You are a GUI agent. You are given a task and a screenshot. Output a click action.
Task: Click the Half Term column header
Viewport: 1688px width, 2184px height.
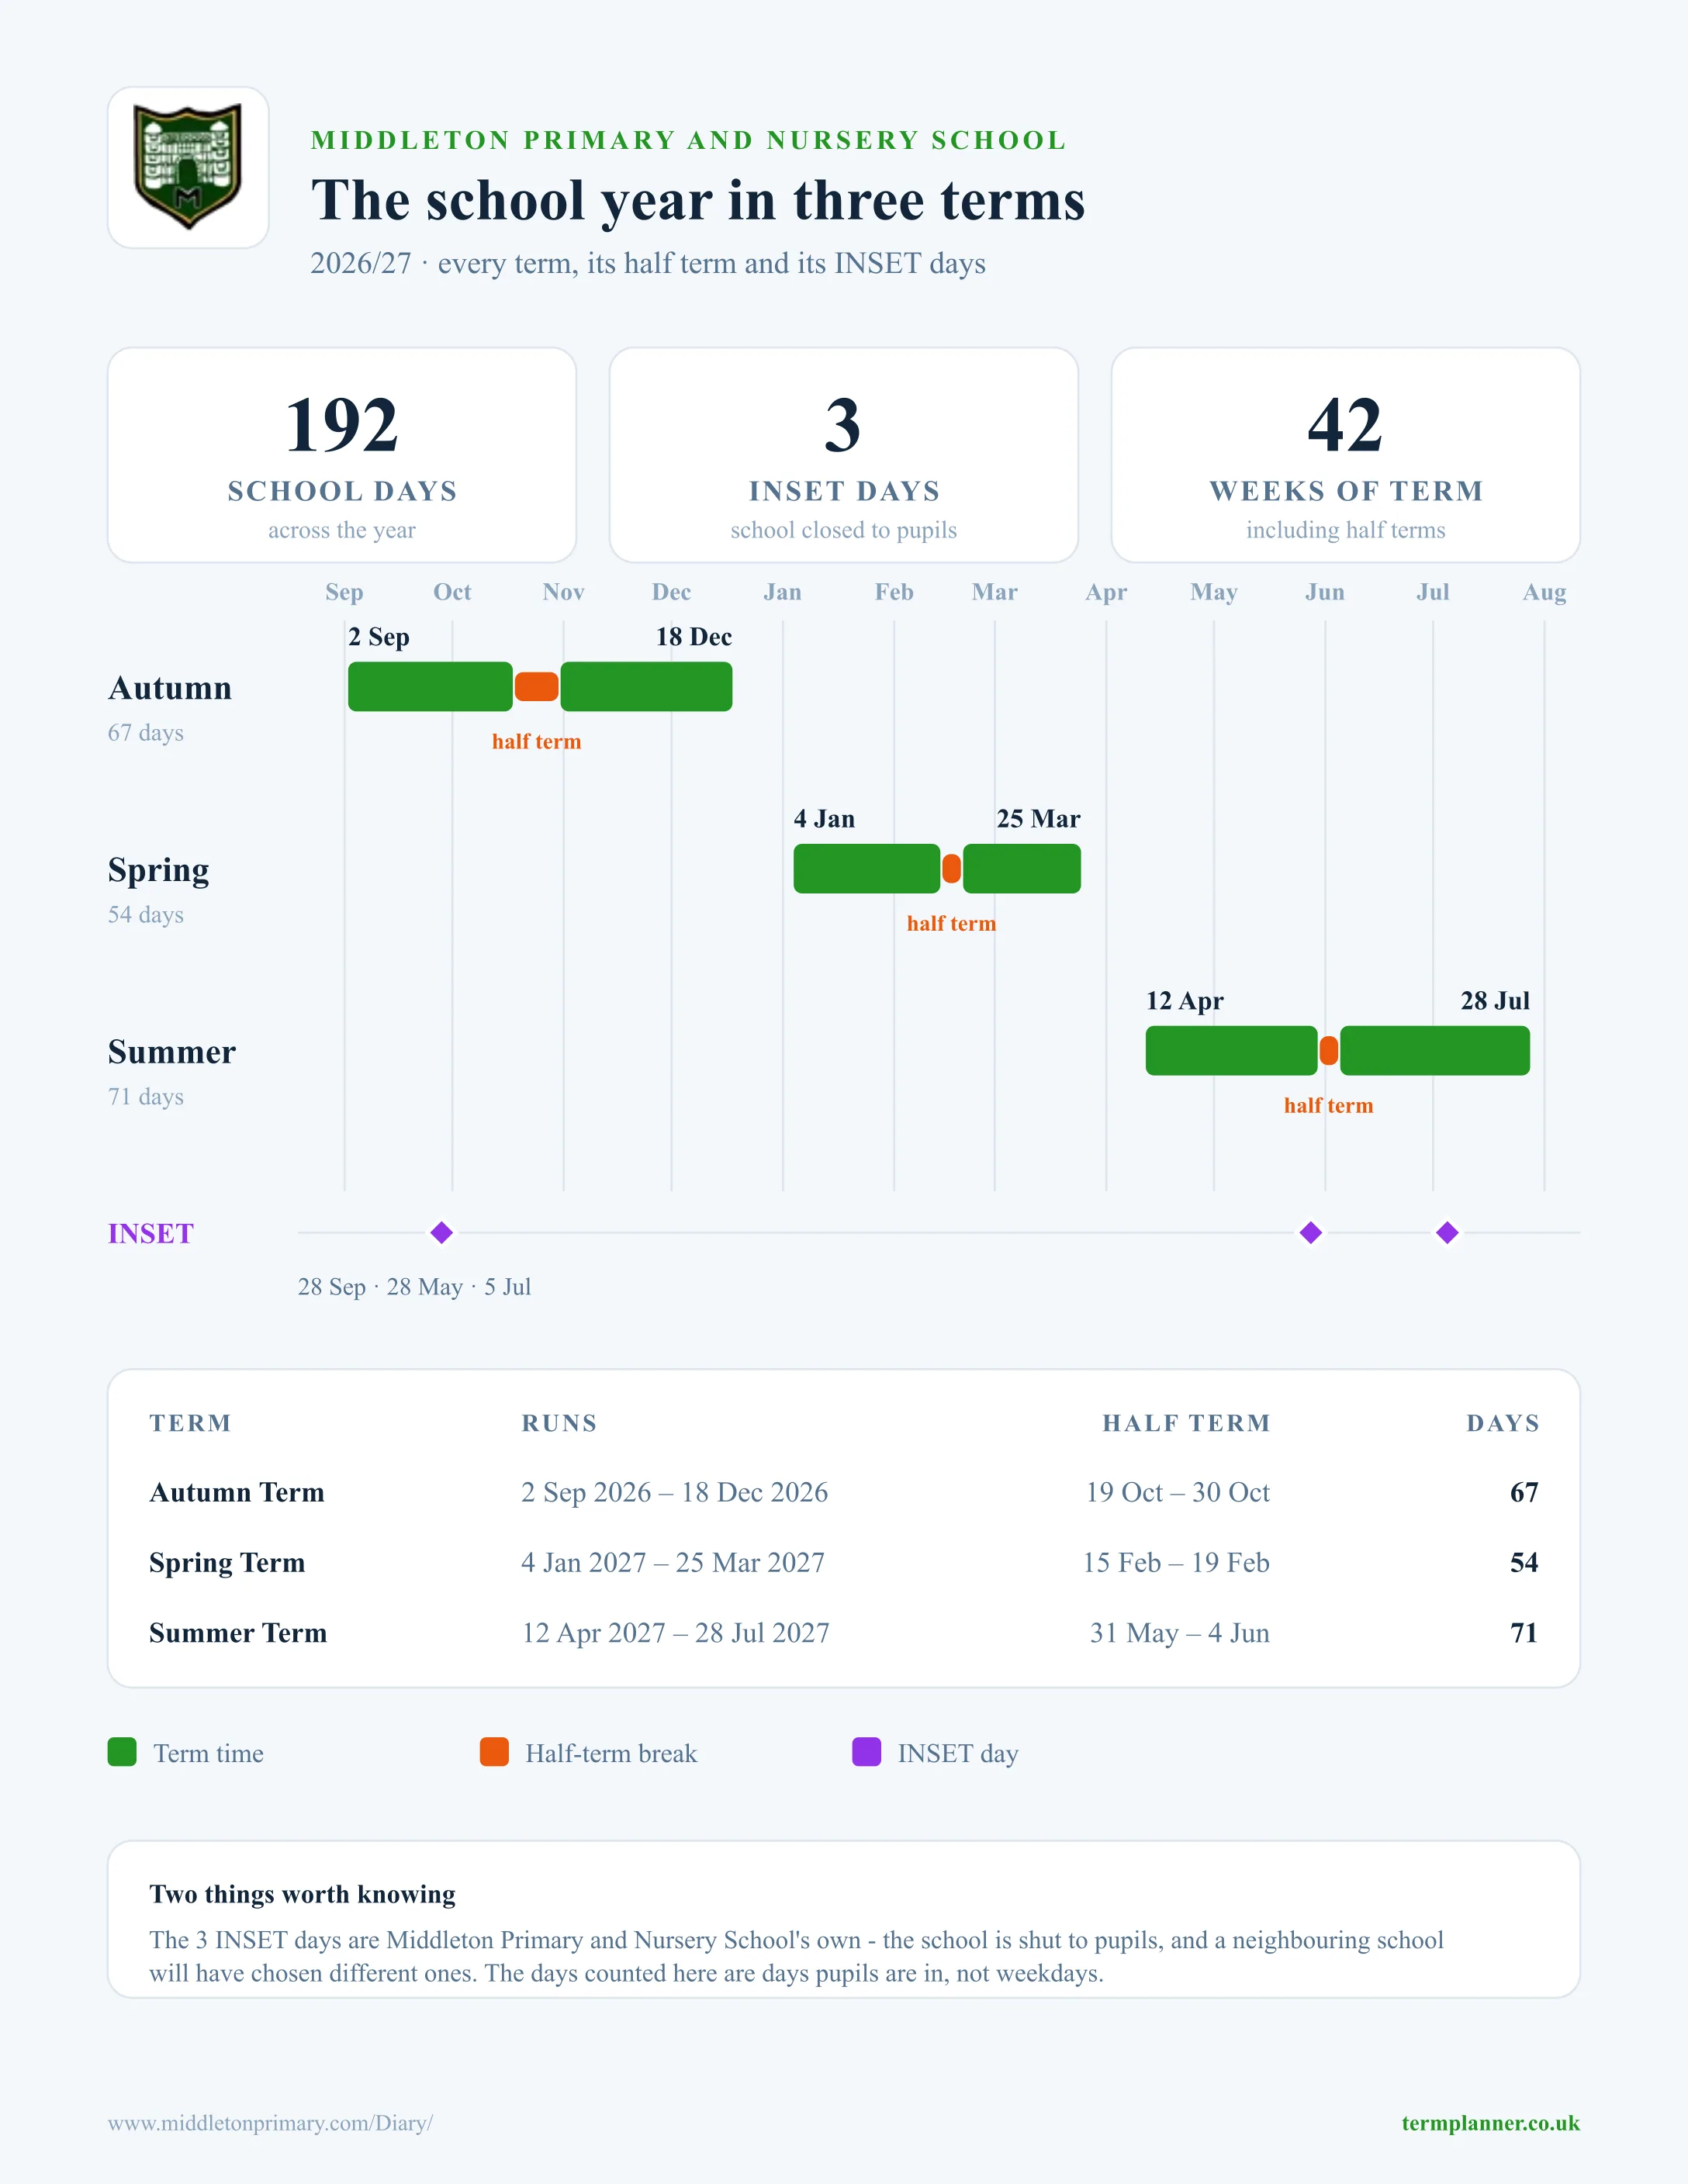[1186, 1423]
